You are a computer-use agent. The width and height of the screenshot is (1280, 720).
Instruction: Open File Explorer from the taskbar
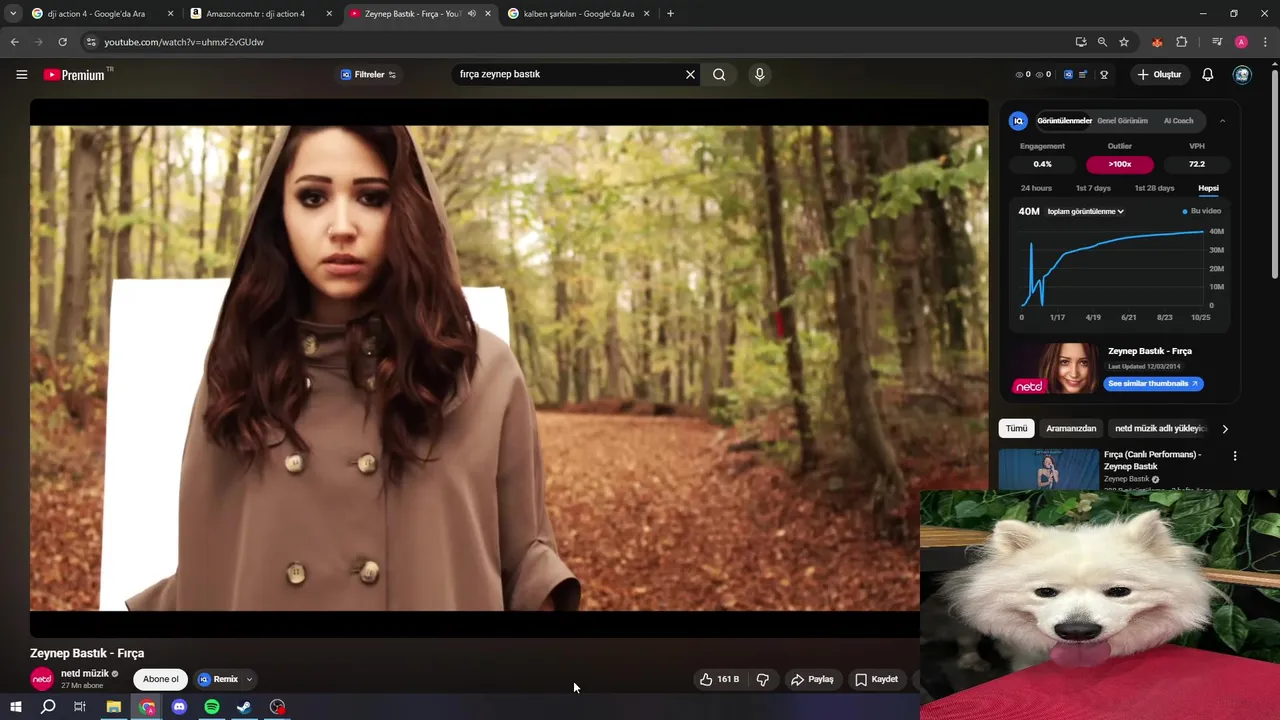(114, 707)
